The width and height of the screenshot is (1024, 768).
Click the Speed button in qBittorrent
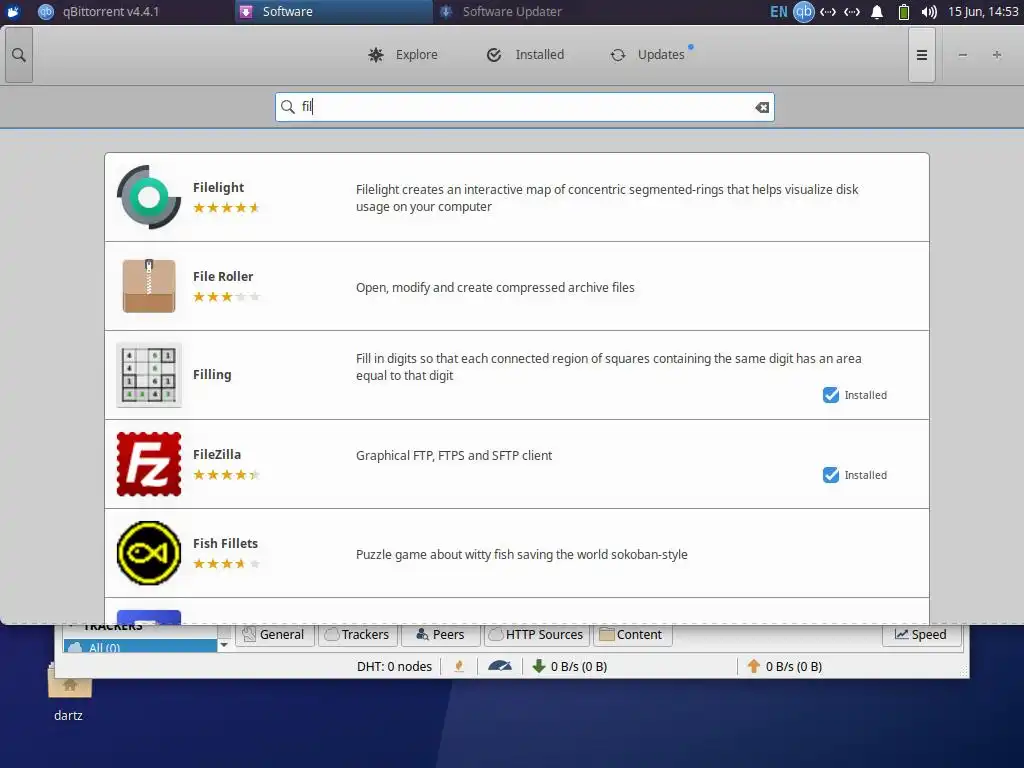coord(921,634)
